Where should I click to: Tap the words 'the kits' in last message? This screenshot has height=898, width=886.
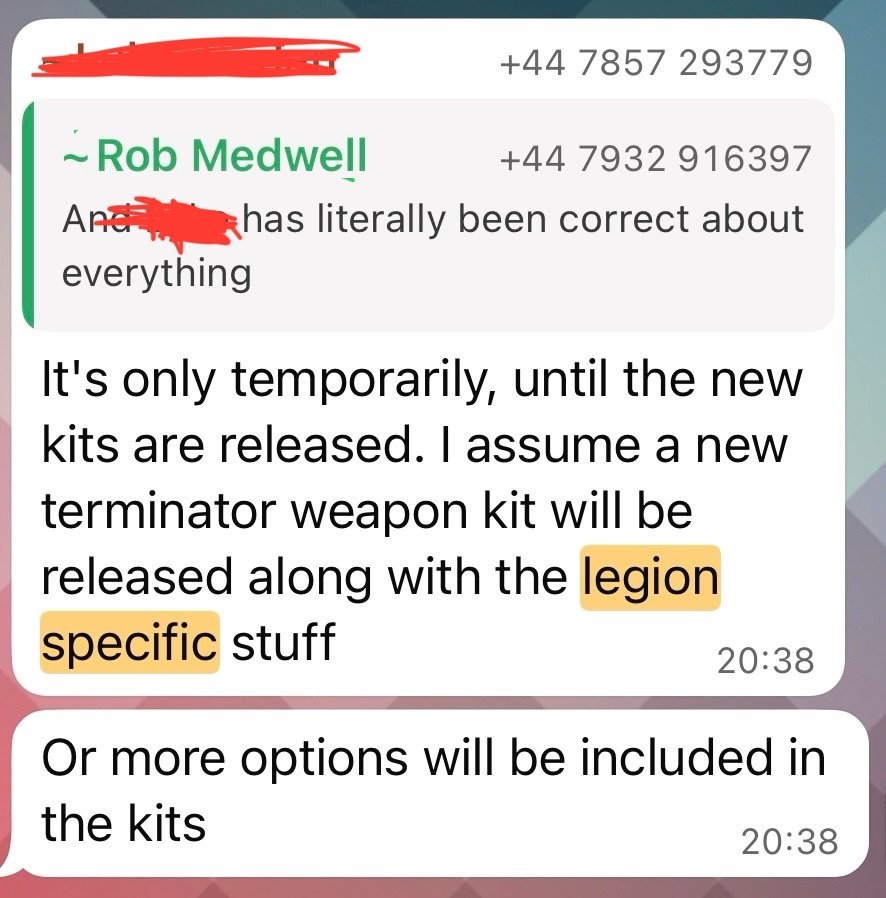[123, 824]
